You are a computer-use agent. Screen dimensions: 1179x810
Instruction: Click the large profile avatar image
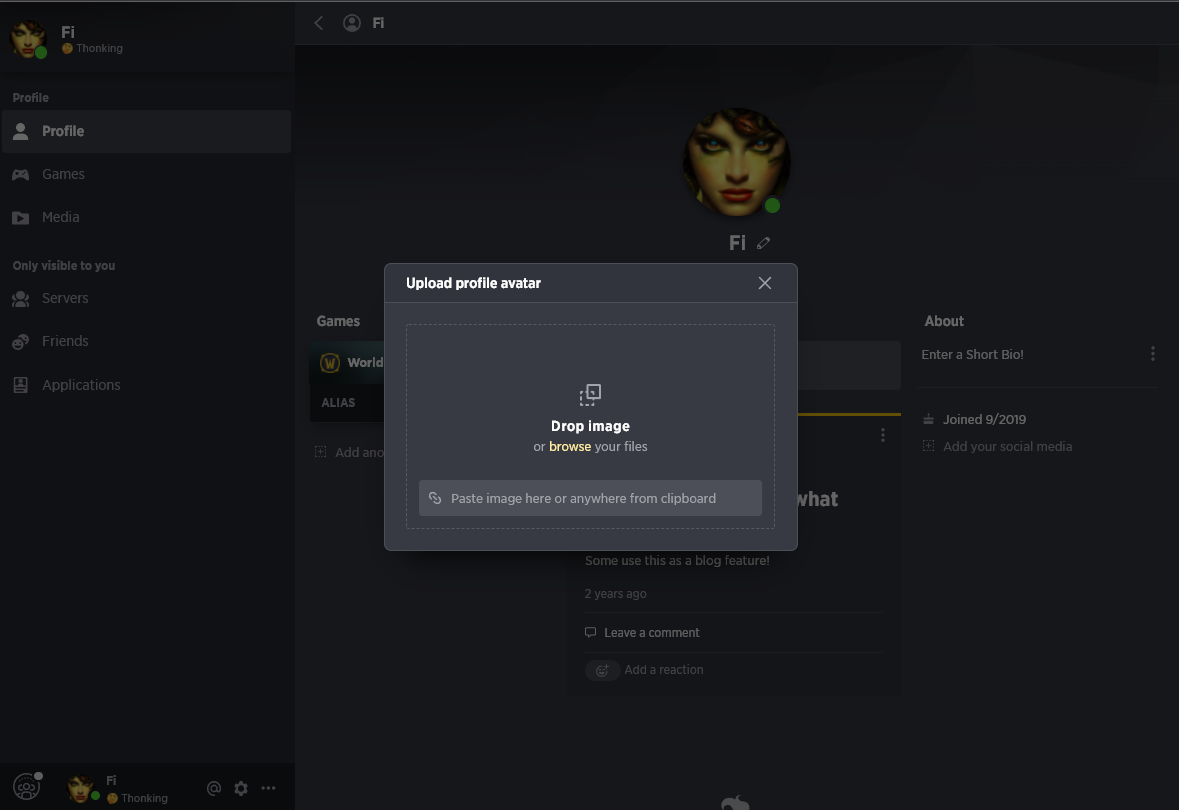[x=736, y=162]
